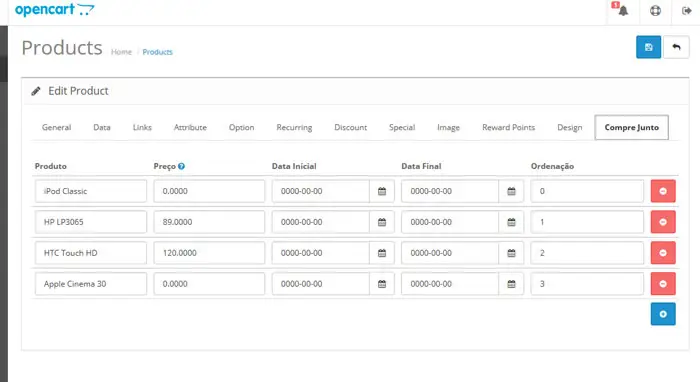Image resolution: width=700 pixels, height=382 pixels.
Task: Go to the Discount tab
Action: pyautogui.click(x=350, y=127)
